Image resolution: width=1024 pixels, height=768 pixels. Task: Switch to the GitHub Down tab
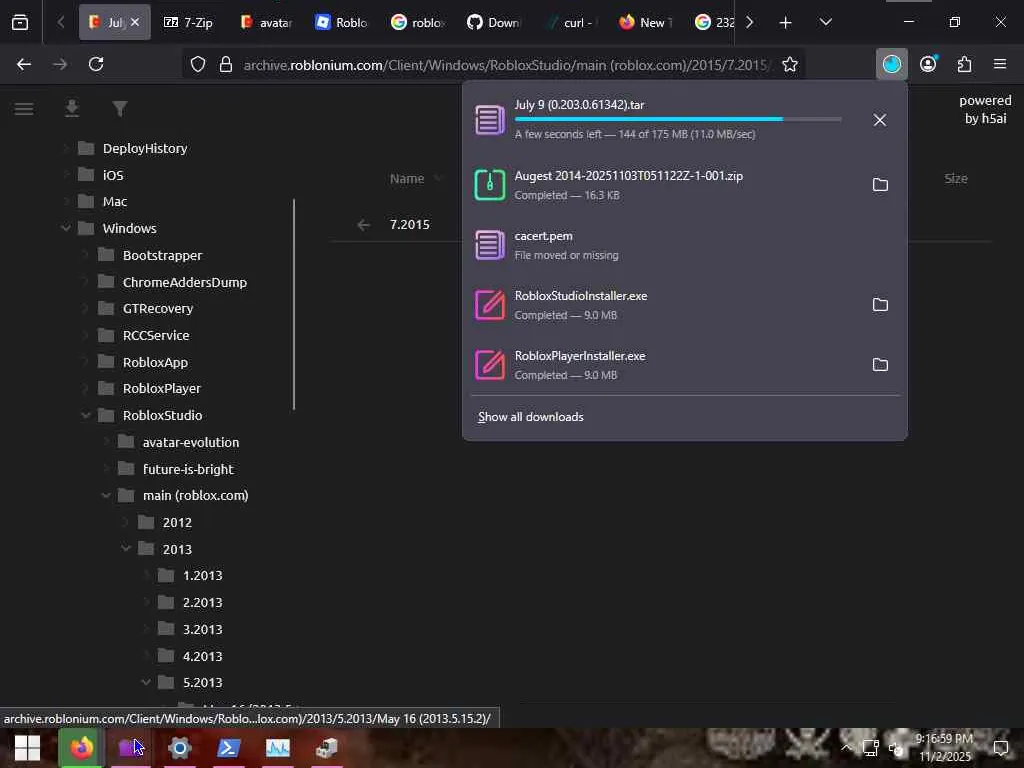[x=494, y=22]
